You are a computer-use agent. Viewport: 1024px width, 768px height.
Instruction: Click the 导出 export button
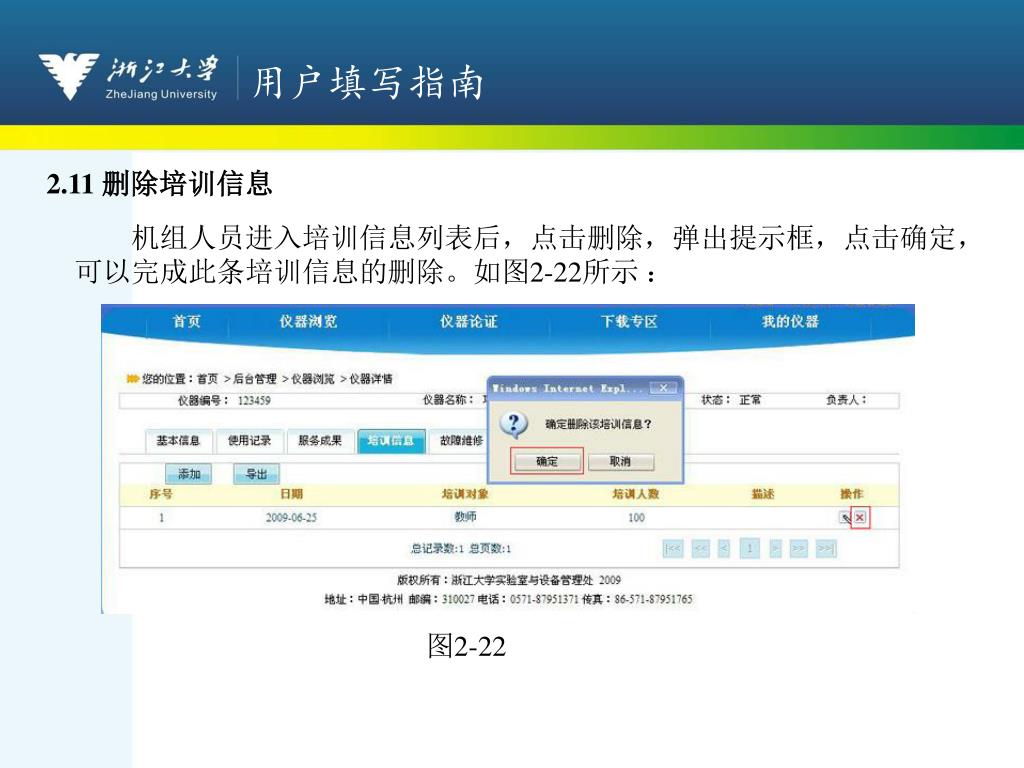click(x=257, y=474)
